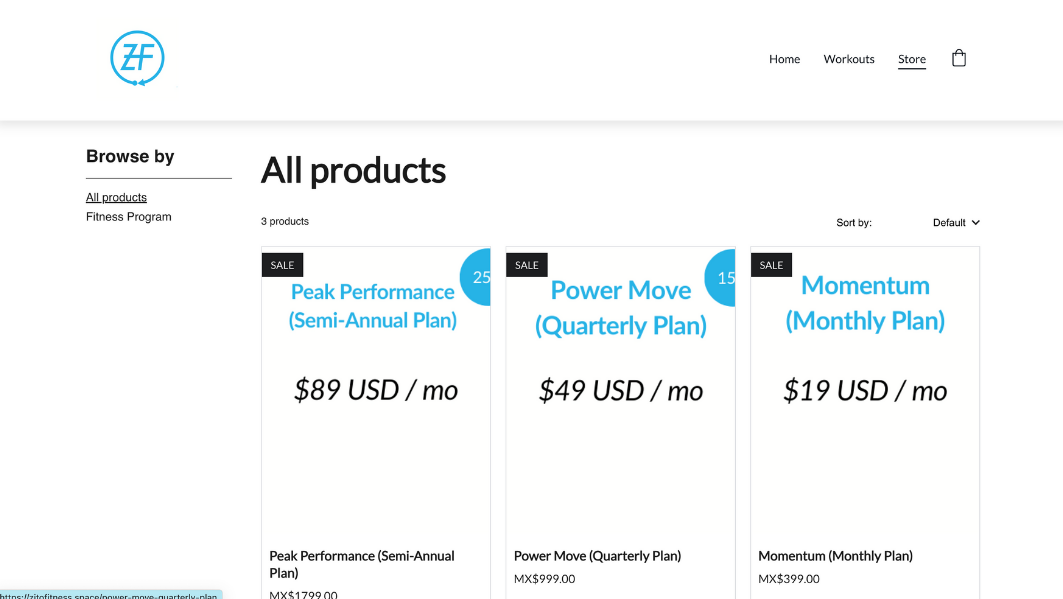Filter by All products link
Viewport: 1063px width, 599px height.
click(x=116, y=198)
